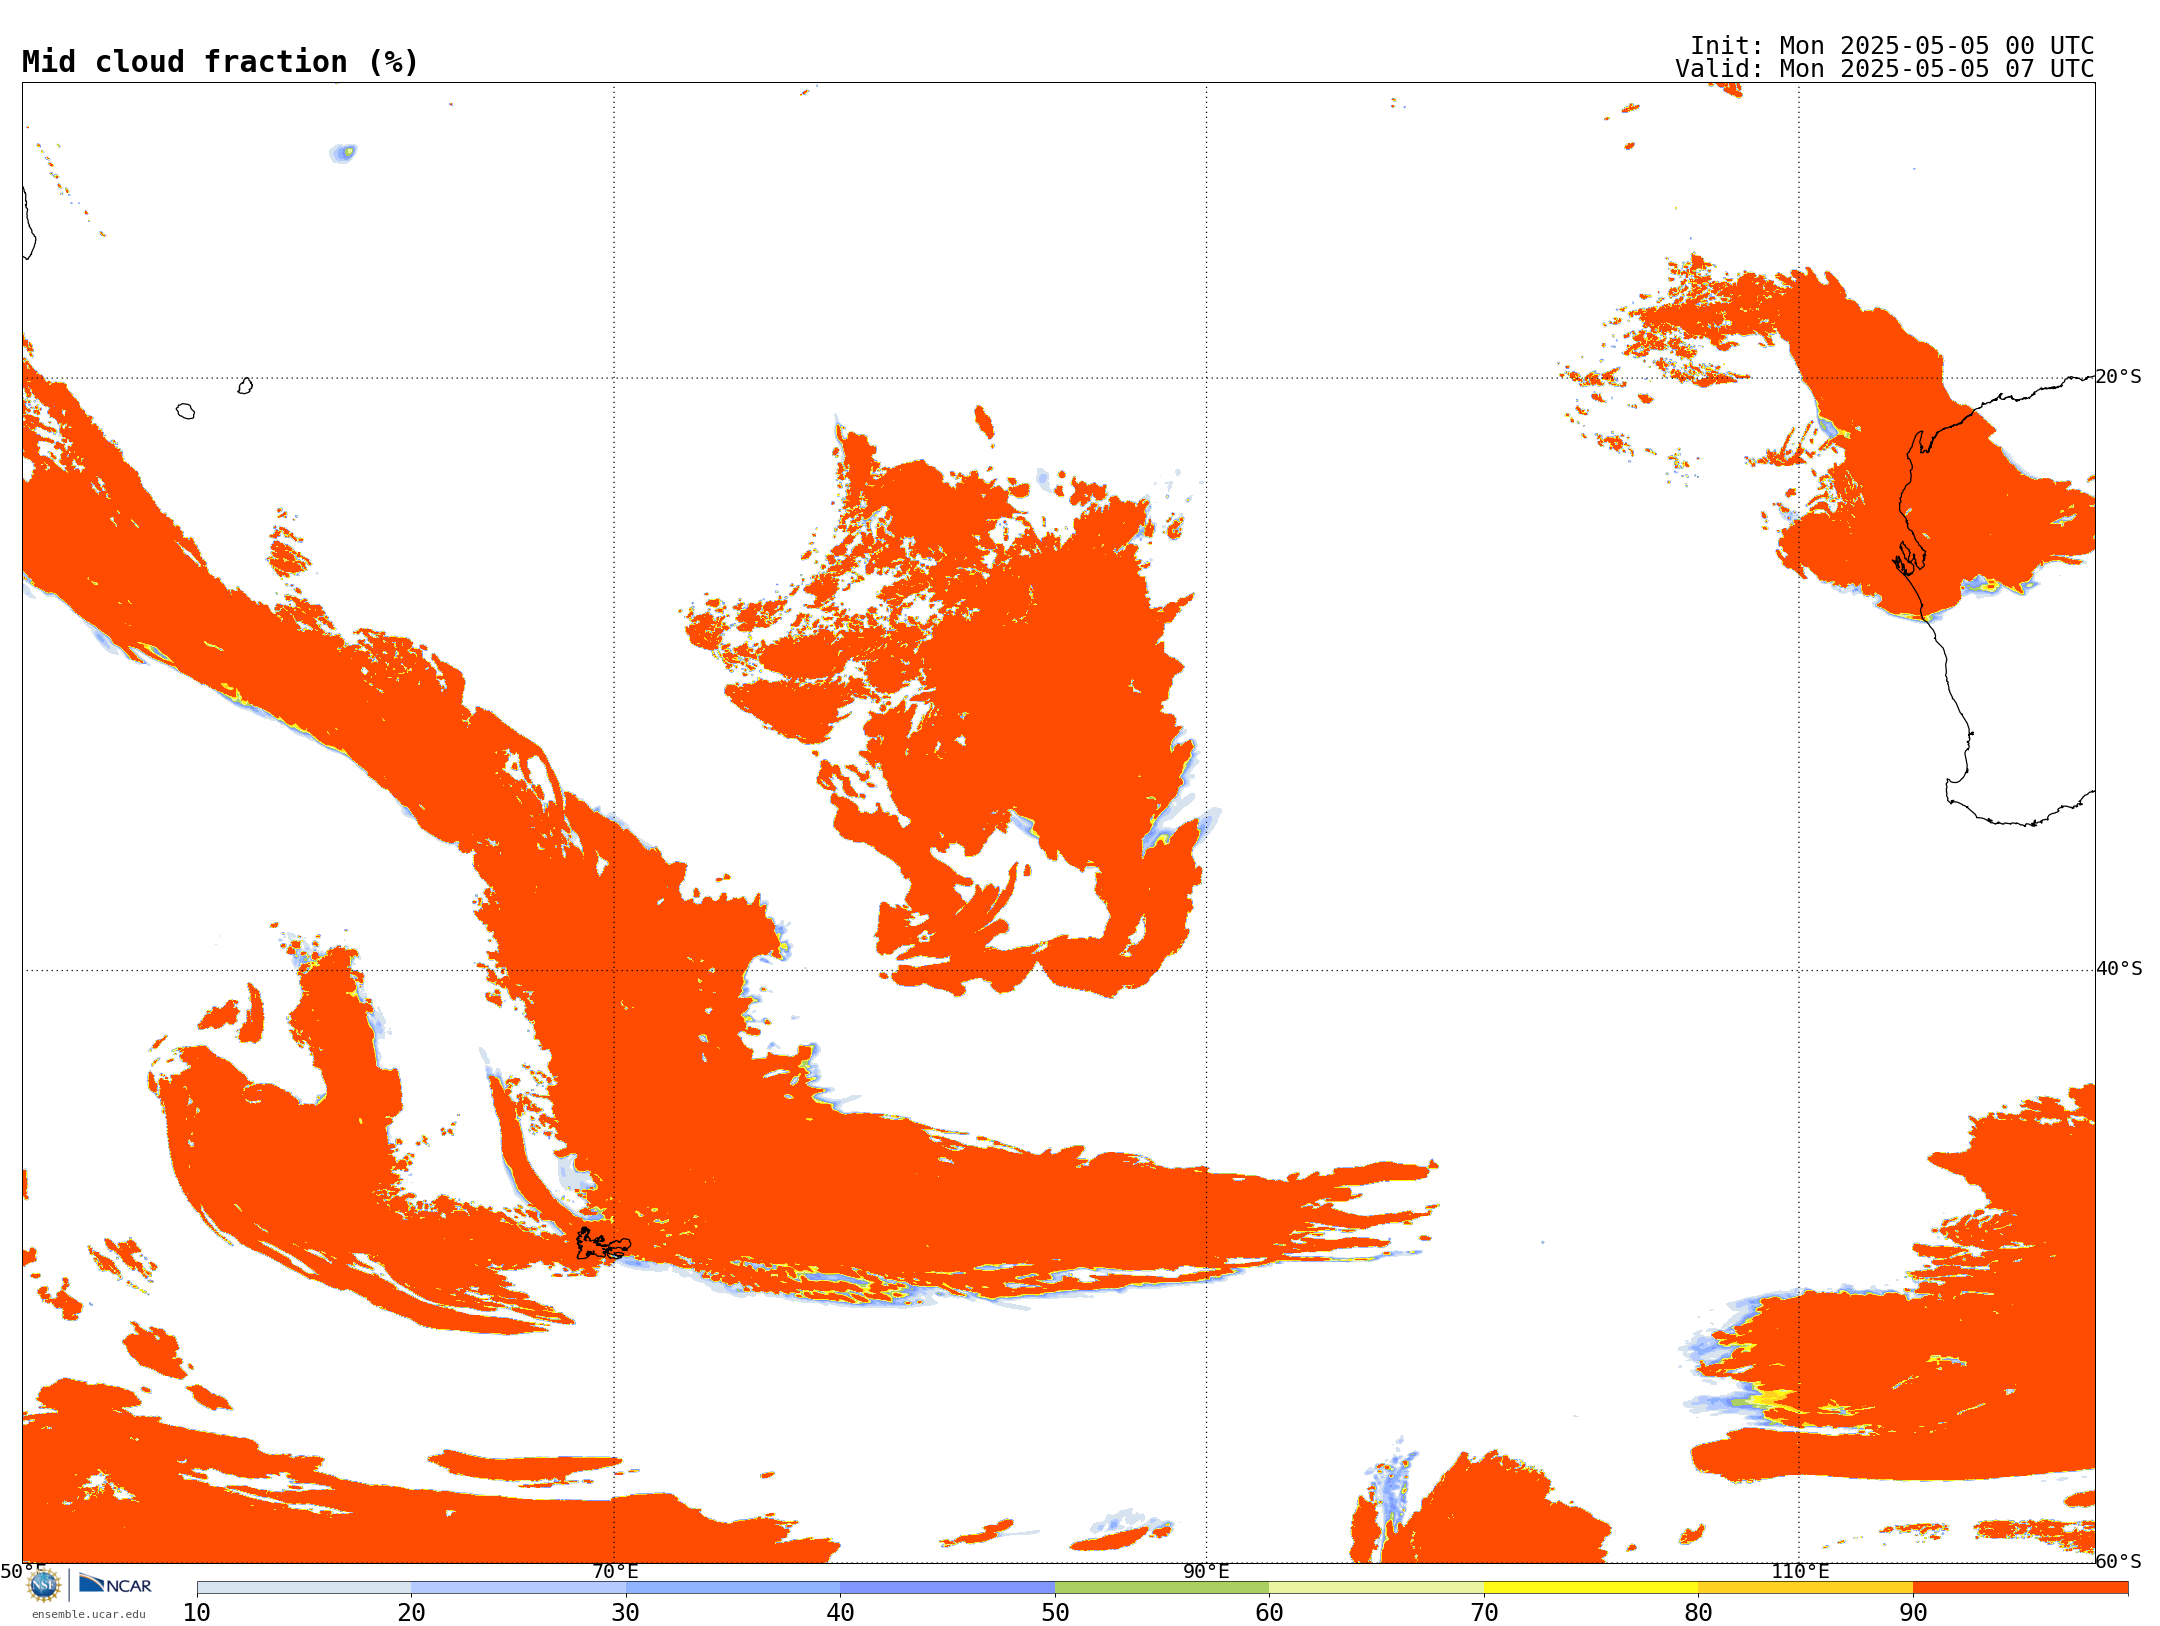The width and height of the screenshot is (2160, 1626).
Task: Click the colorbar tick label '30'
Action: click(626, 1613)
